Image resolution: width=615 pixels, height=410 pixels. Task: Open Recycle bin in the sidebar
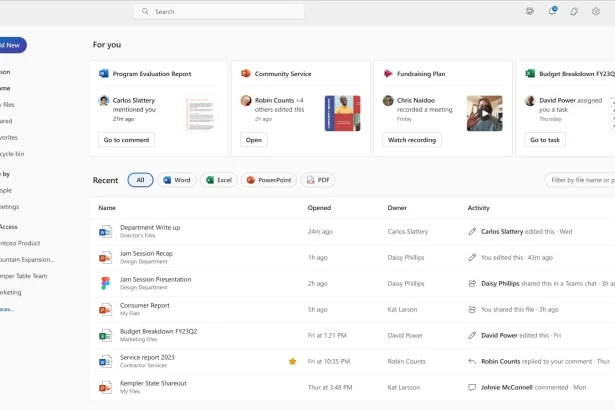pyautogui.click(x=12, y=154)
